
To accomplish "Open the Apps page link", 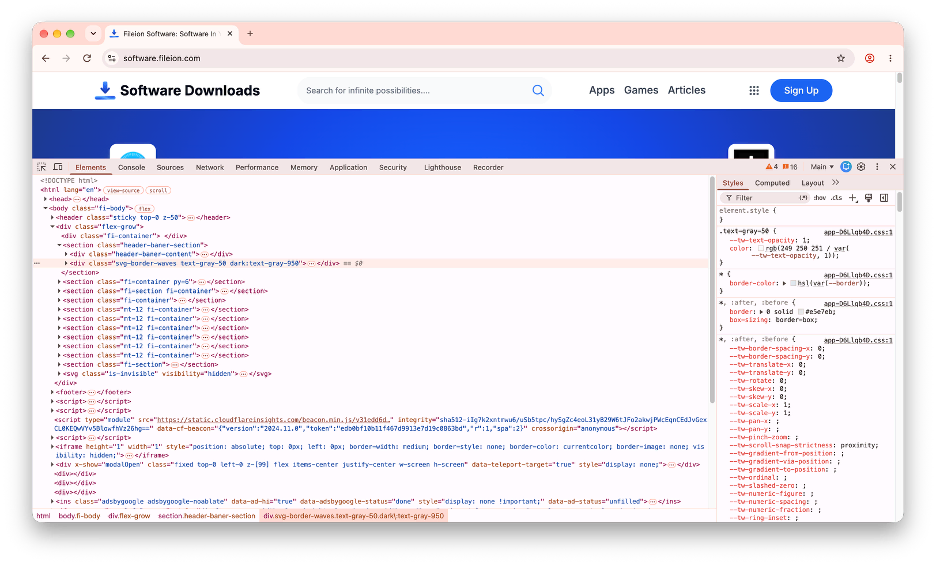I will (601, 90).
